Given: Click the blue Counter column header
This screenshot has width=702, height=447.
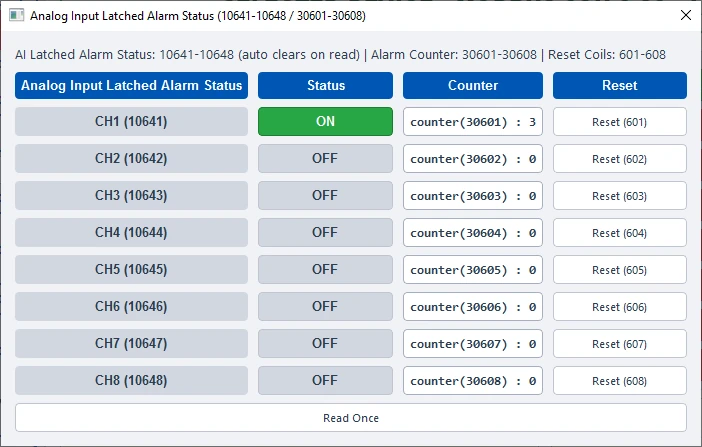Looking at the screenshot, I should (x=473, y=85).
